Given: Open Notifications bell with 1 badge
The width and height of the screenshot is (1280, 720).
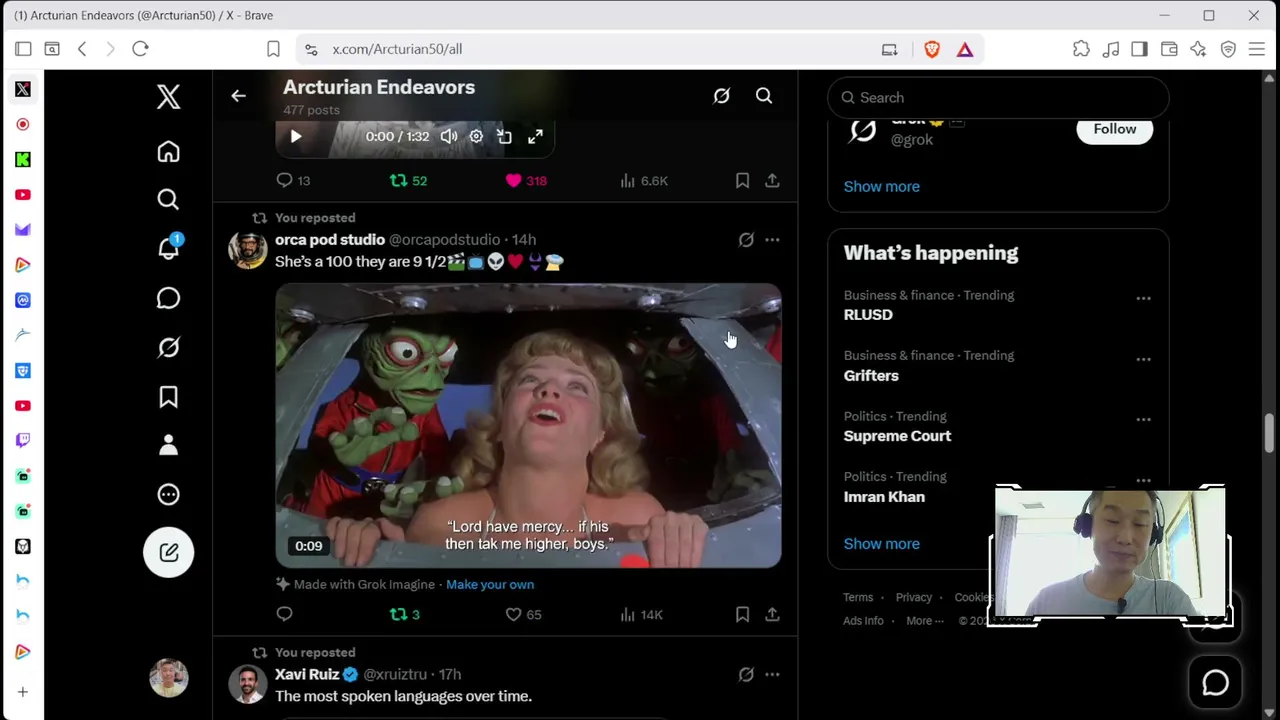Looking at the screenshot, I should pos(168,248).
